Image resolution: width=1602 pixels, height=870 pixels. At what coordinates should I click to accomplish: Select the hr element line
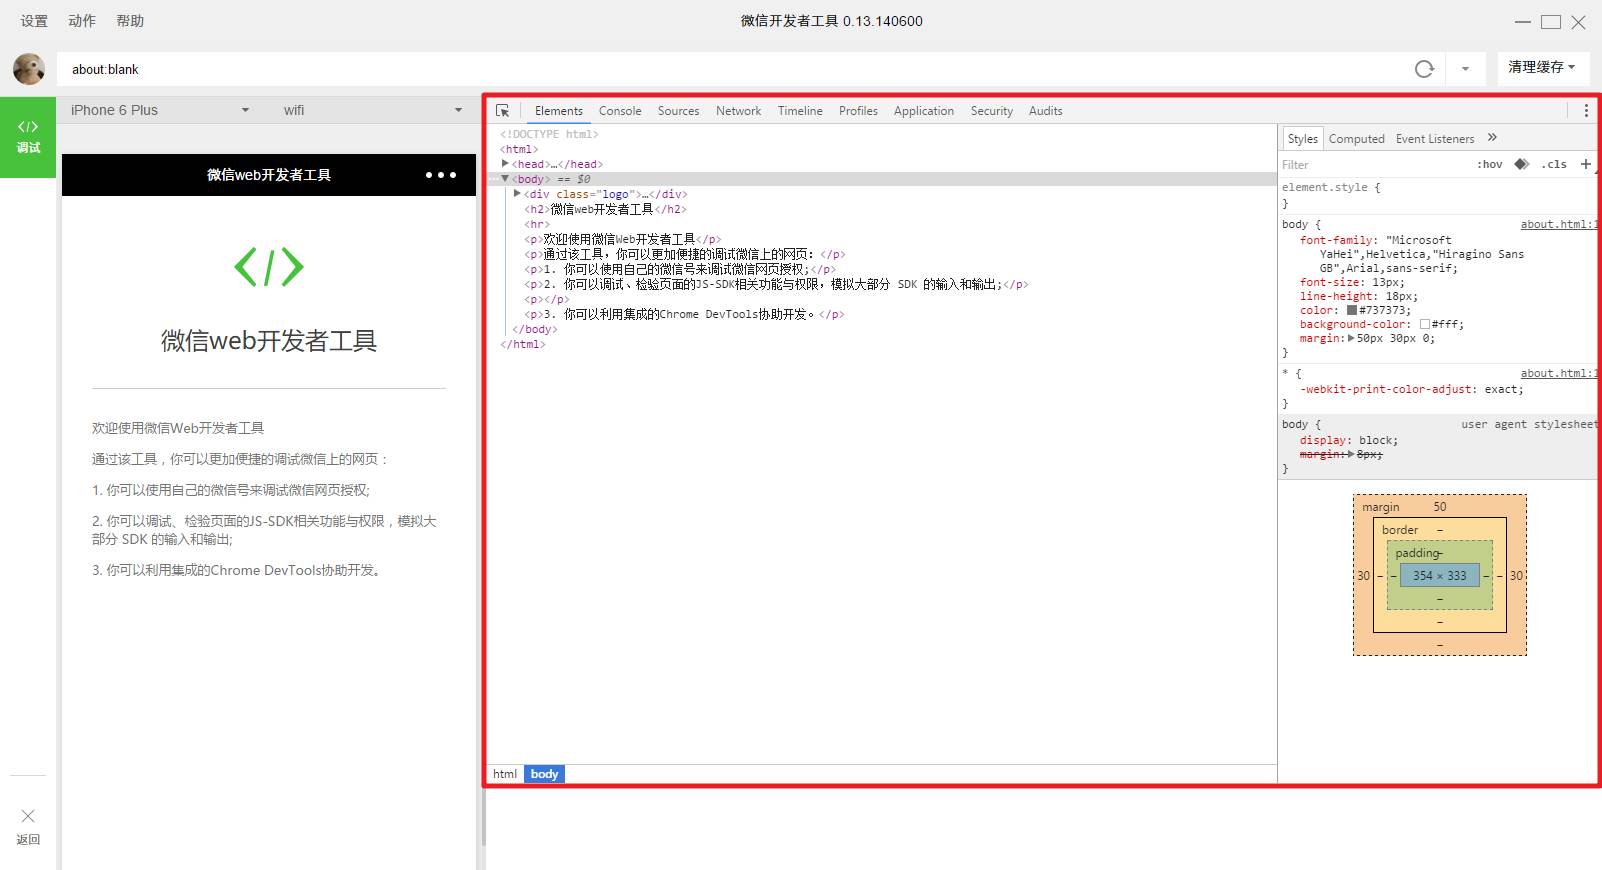[537, 224]
